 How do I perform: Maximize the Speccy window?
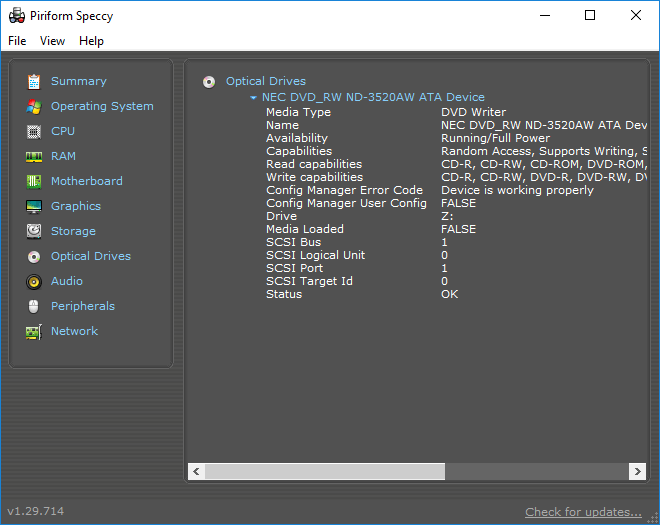590,16
